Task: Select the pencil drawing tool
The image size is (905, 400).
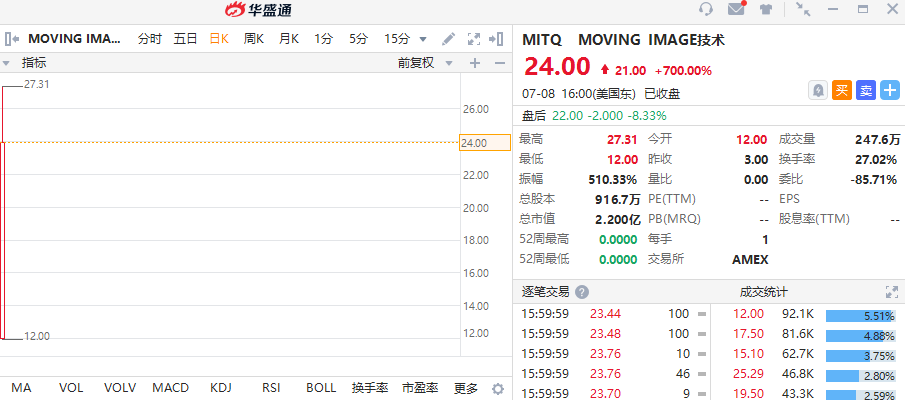Action: [x=448, y=39]
